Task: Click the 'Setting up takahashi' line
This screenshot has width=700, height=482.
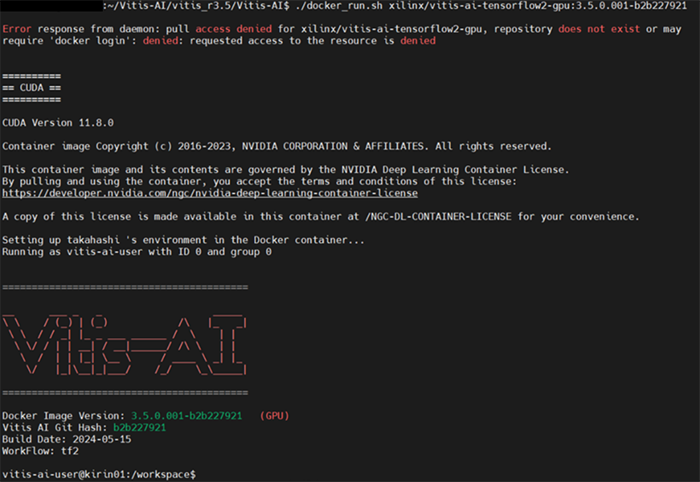Action: click(x=183, y=240)
